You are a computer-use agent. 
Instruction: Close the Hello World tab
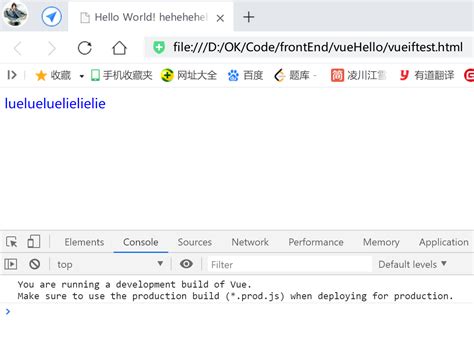[x=220, y=18]
